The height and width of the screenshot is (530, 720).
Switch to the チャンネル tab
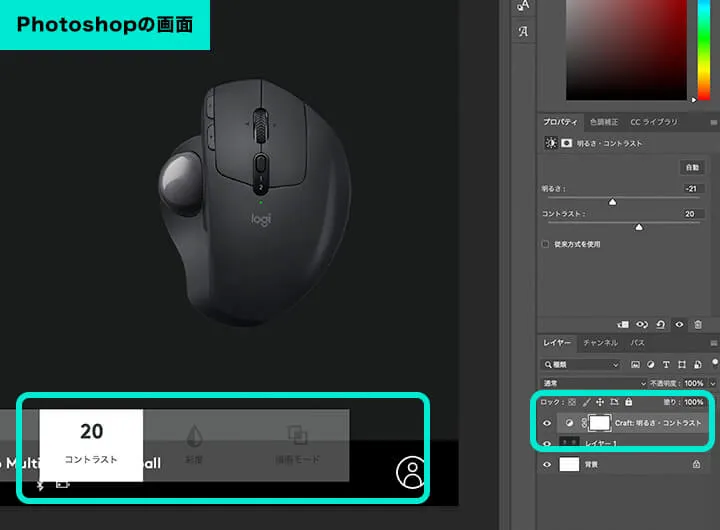click(600, 343)
